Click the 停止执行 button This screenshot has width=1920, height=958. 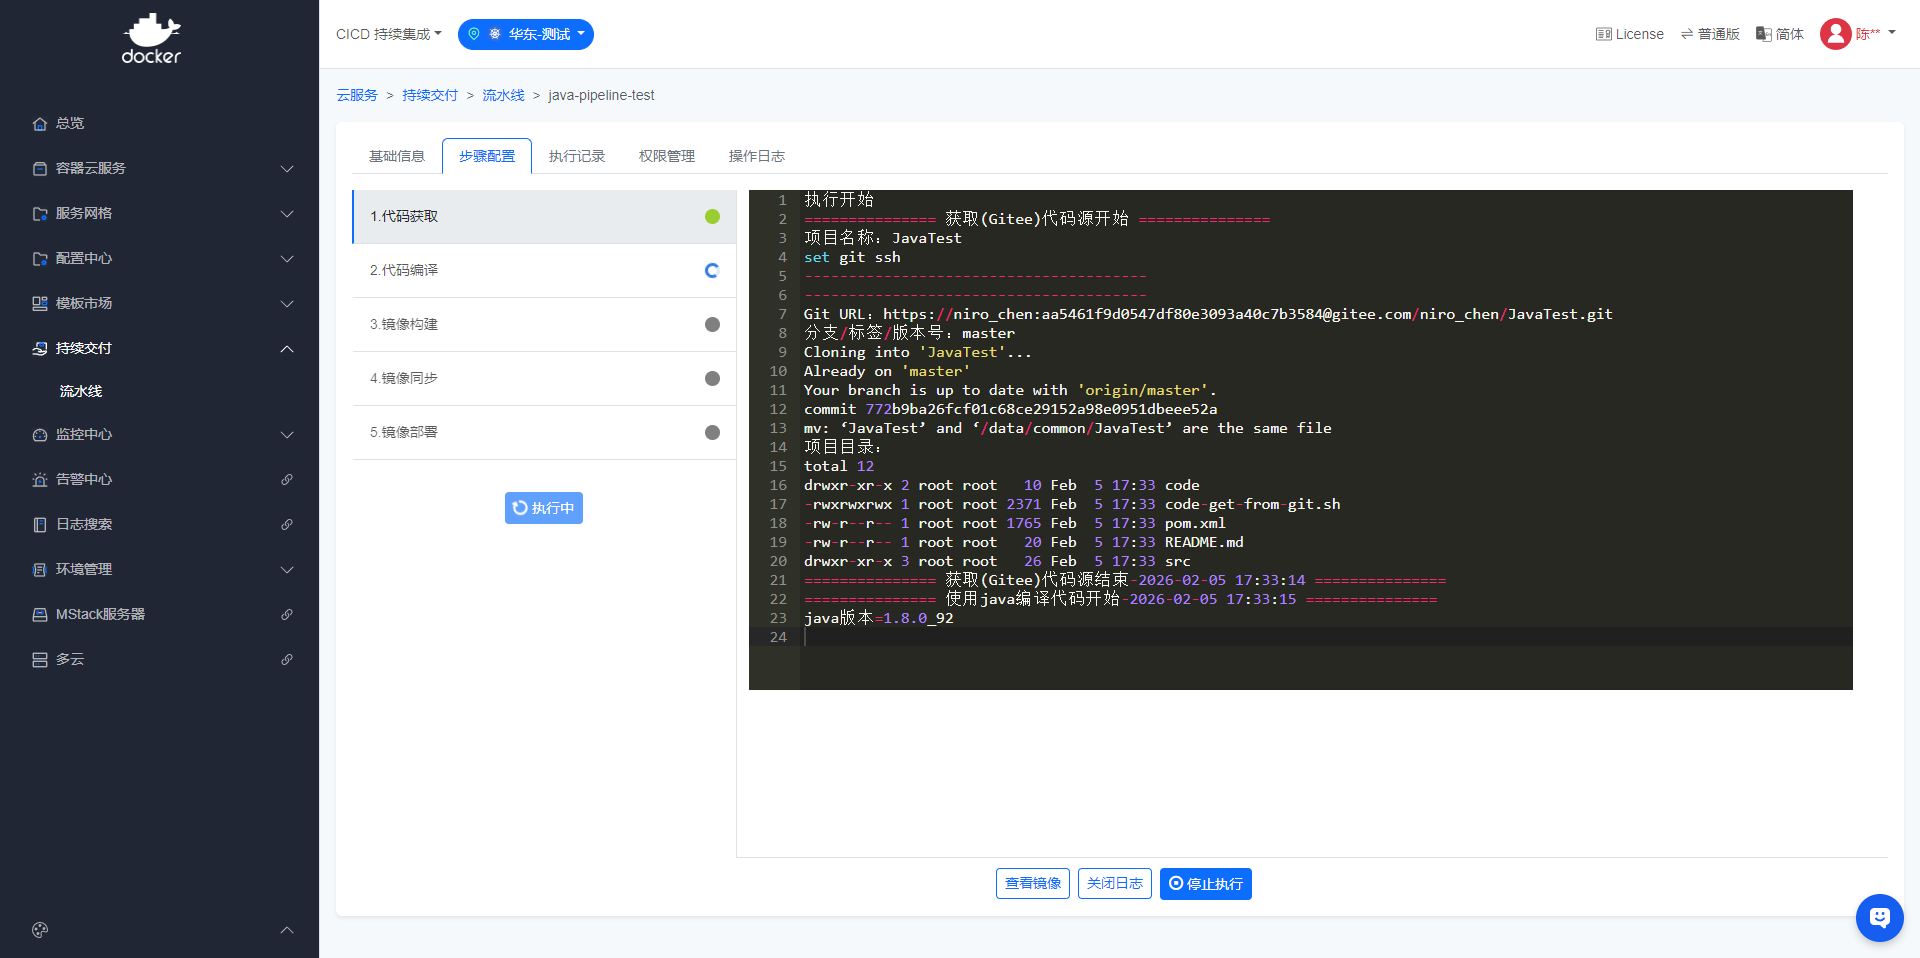1205,884
